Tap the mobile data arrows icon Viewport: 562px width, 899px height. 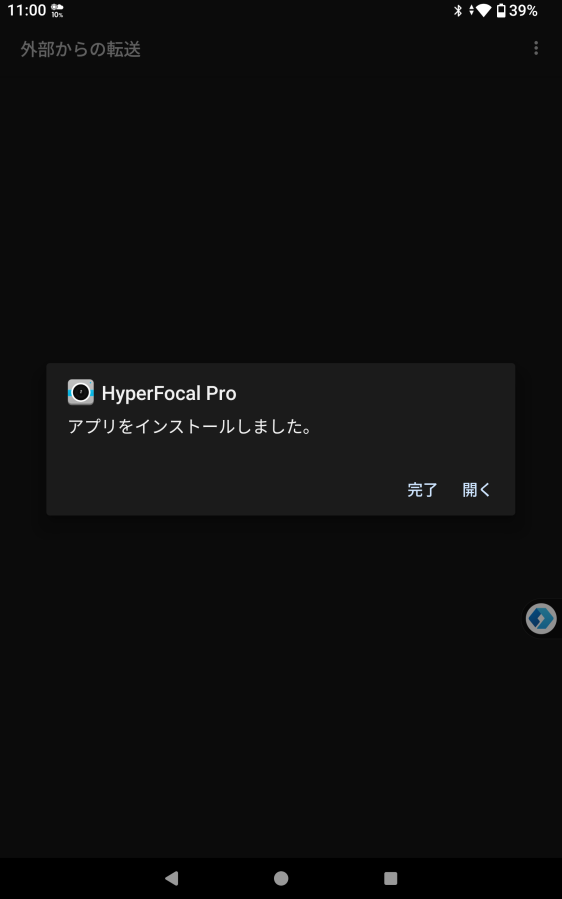[x=471, y=10]
